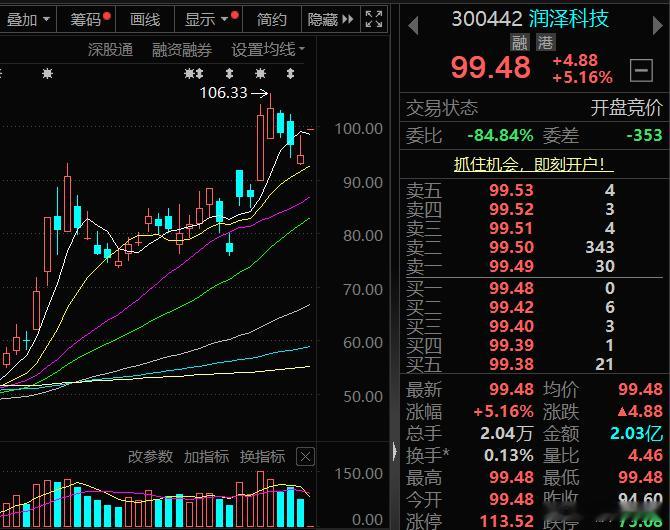Viewport: 670px width, 530px height.
Task: Click the 卖一 price 99.49
Action: point(511,266)
